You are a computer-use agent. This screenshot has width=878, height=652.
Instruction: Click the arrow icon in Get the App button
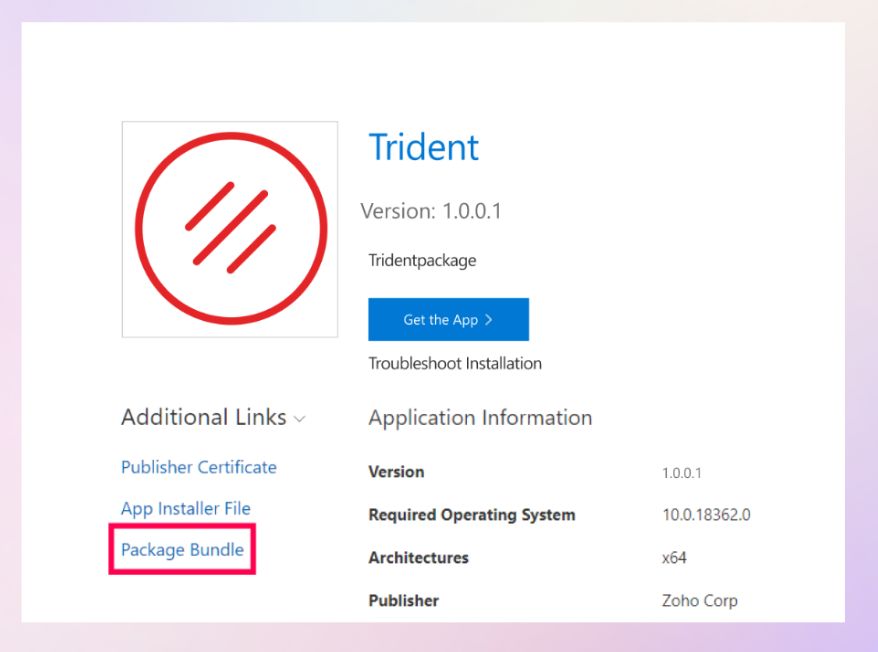489,319
